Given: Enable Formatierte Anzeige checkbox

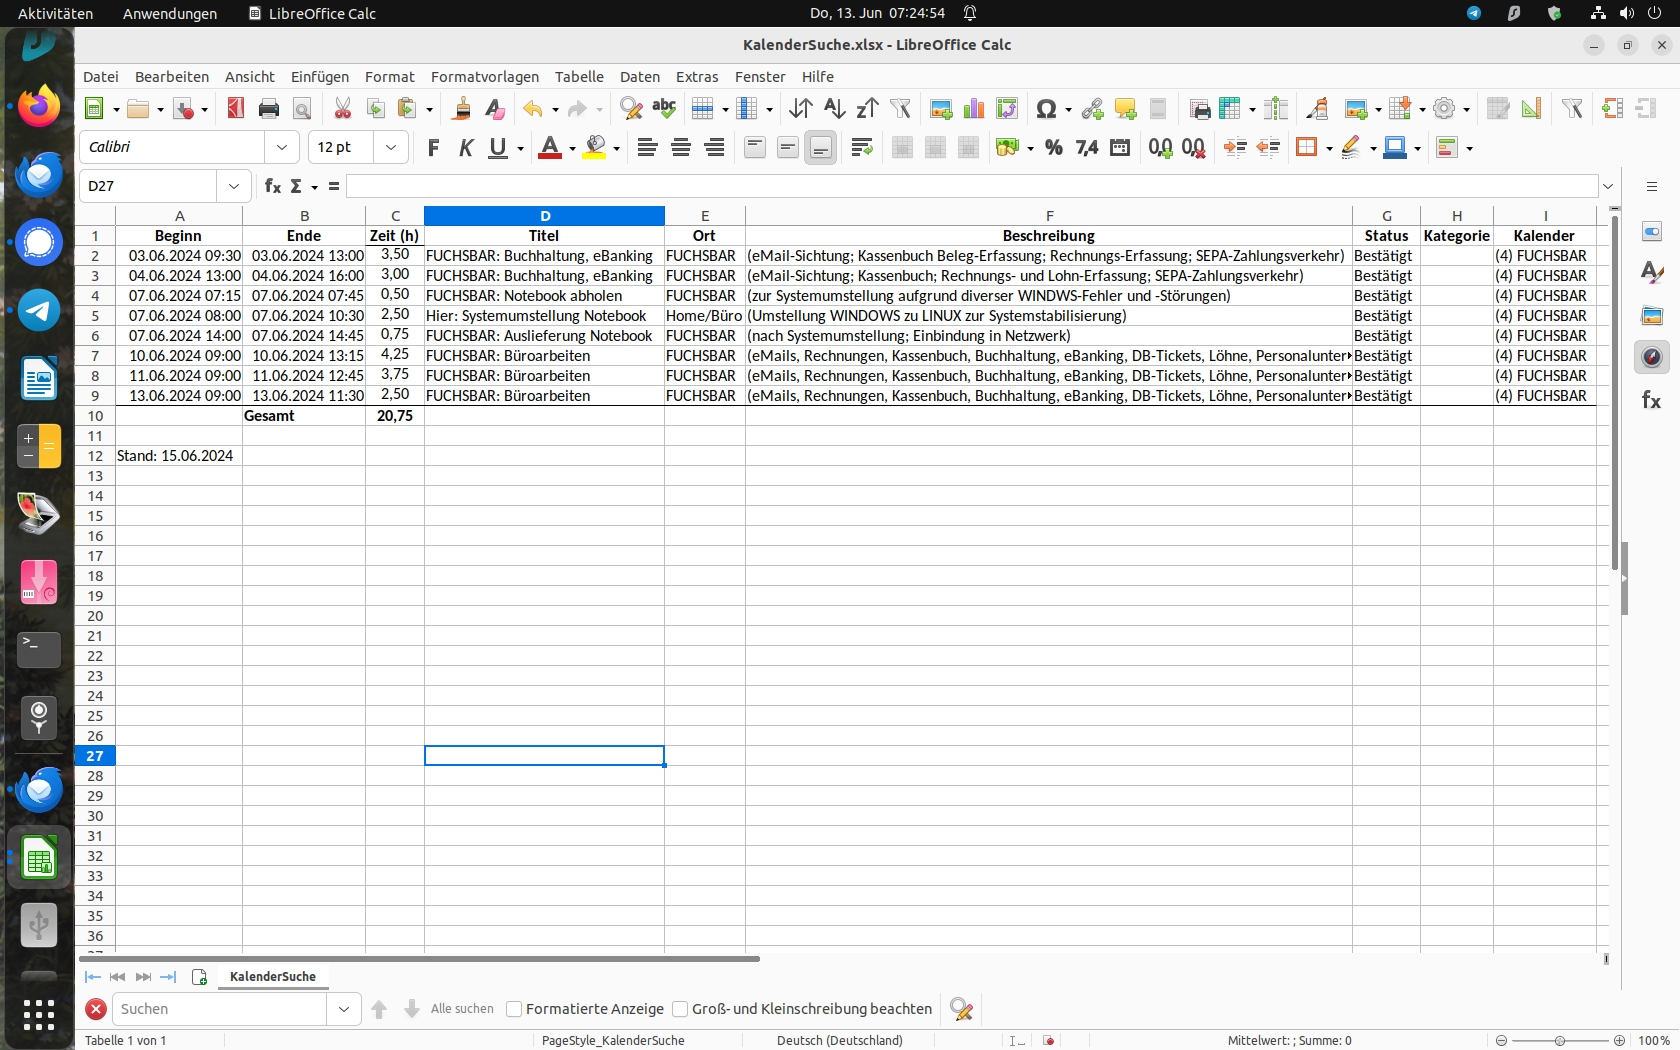Looking at the screenshot, I should tap(514, 1009).
